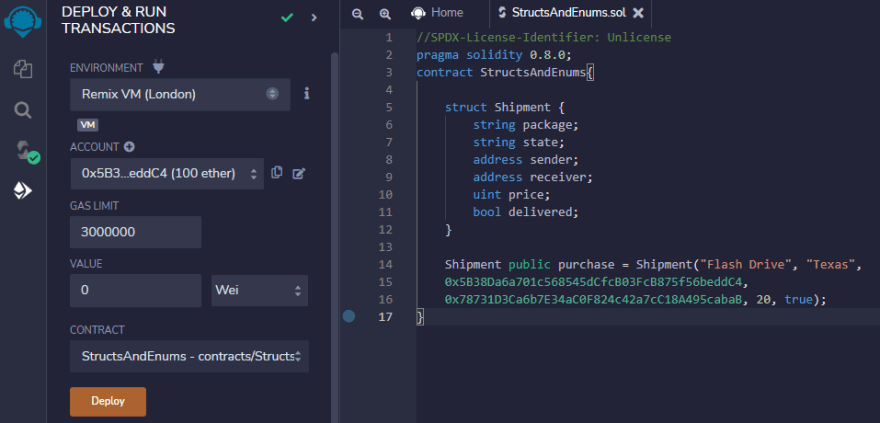Select the Deploy & run transactions icon
The width and height of the screenshot is (880, 423).
click(22, 190)
